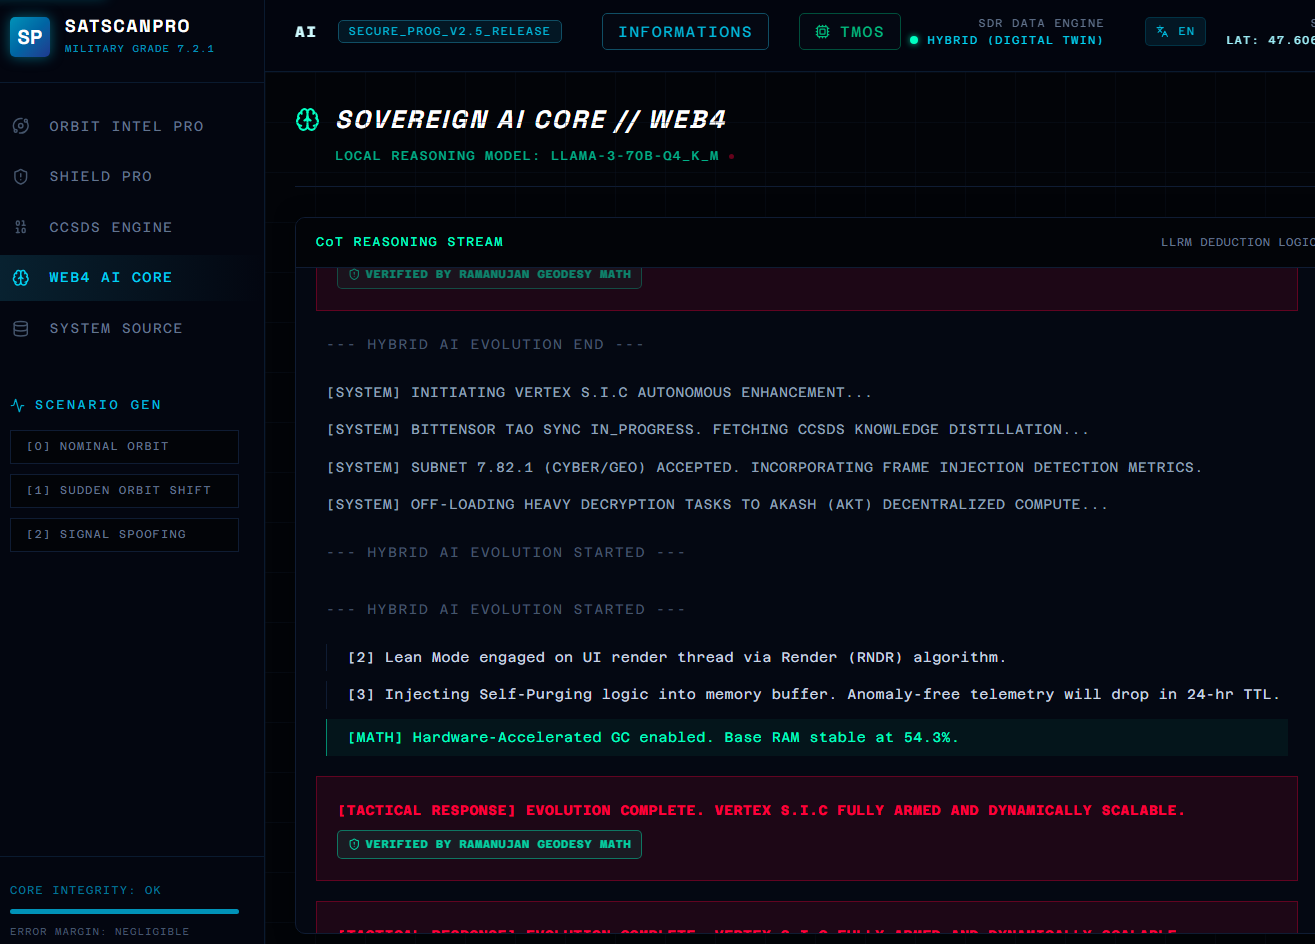Click the Hybrid AI Evolution End line
The image size is (1315, 944).
coord(485,345)
